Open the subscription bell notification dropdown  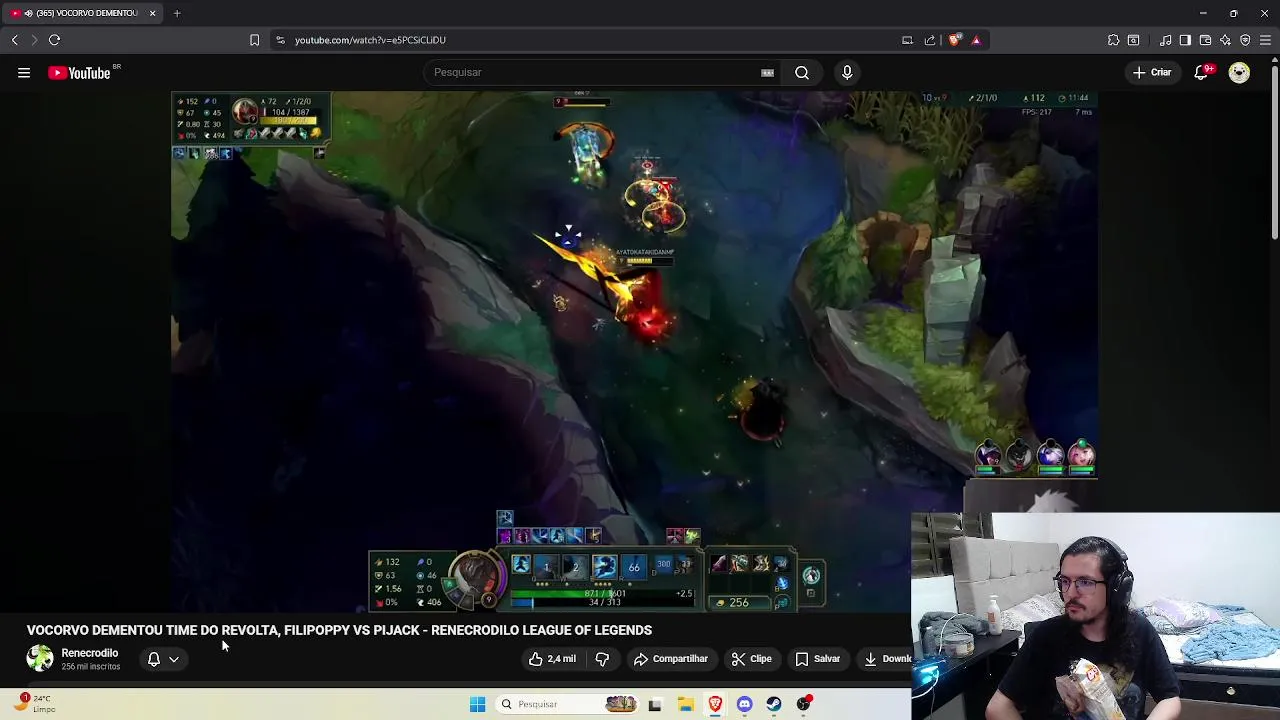click(163, 659)
